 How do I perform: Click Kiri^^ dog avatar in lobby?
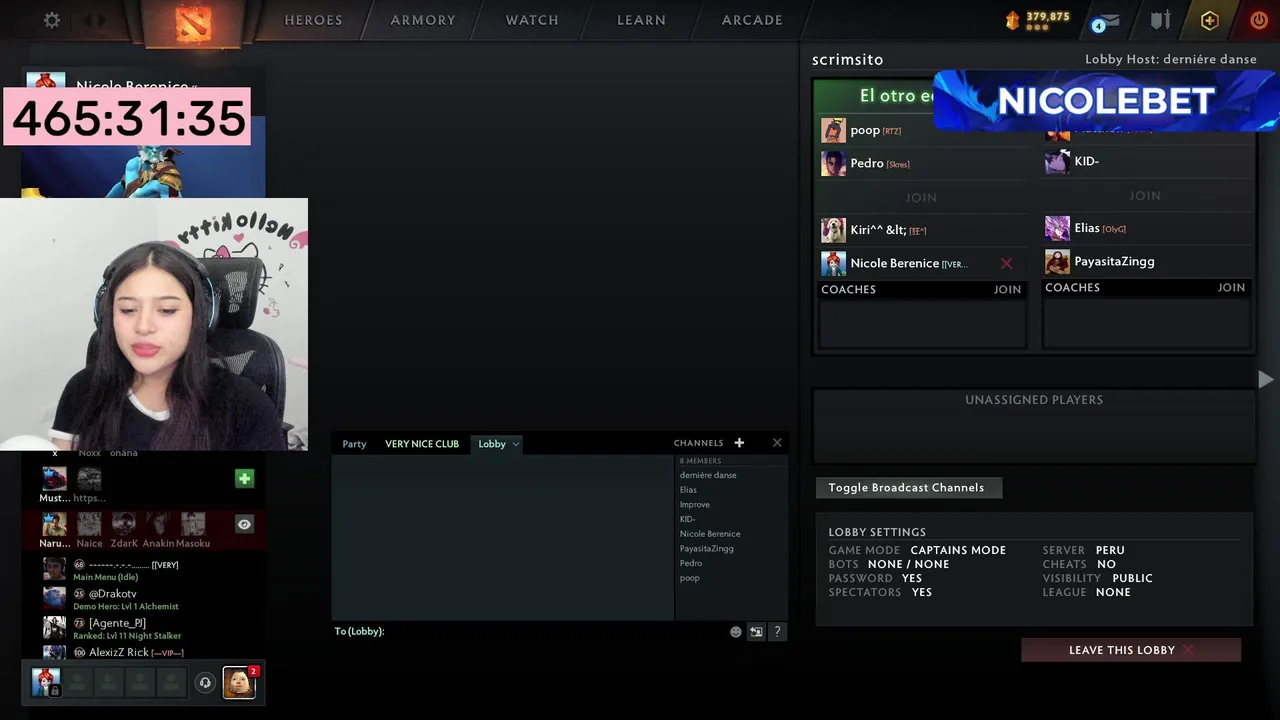pyautogui.click(x=833, y=230)
